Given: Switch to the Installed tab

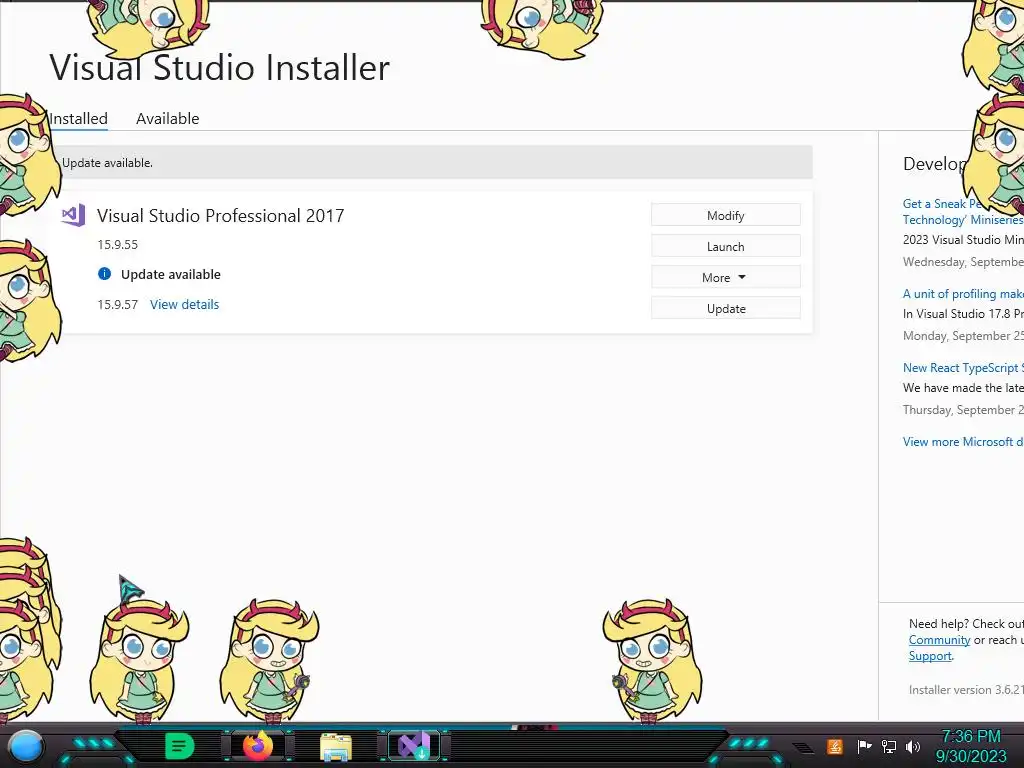Looking at the screenshot, I should tap(78, 119).
